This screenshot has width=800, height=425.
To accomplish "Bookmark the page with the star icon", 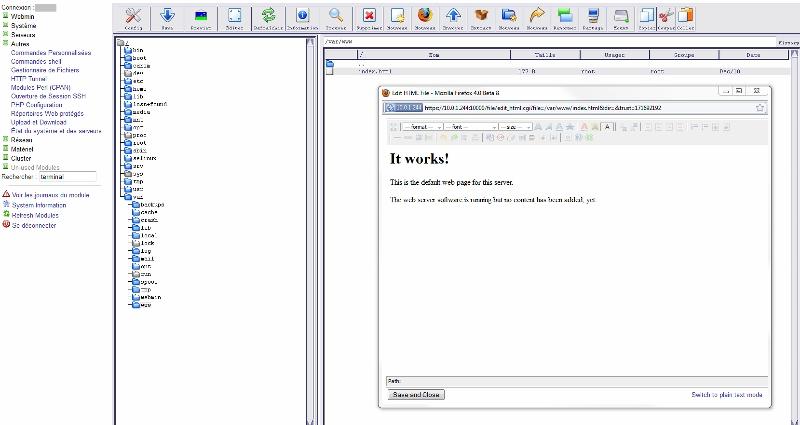I will click(760, 108).
